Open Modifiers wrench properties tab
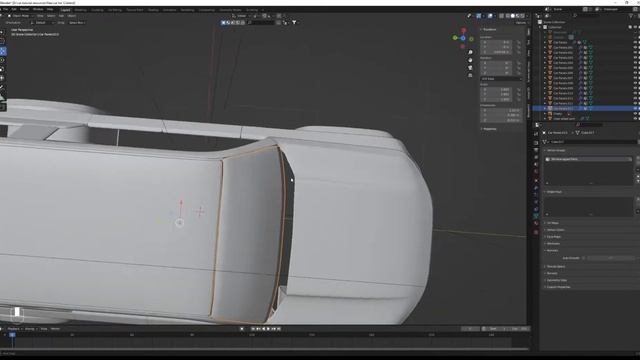The height and width of the screenshot is (360, 640). click(536, 188)
